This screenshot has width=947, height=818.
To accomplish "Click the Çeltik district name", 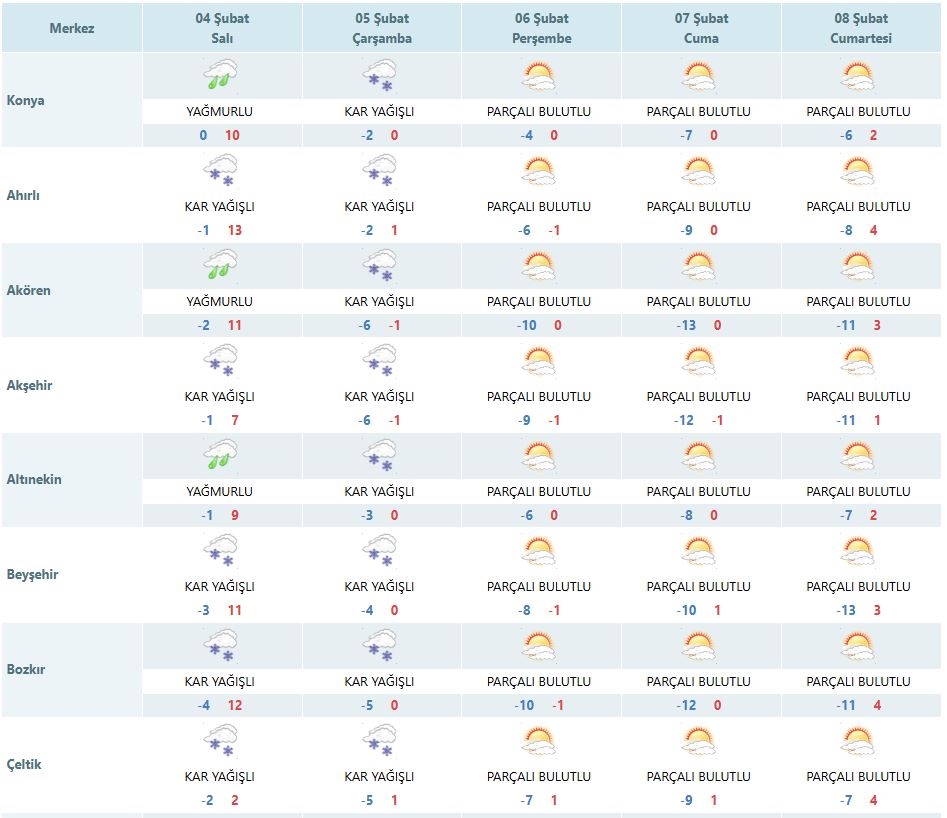I will point(24,765).
